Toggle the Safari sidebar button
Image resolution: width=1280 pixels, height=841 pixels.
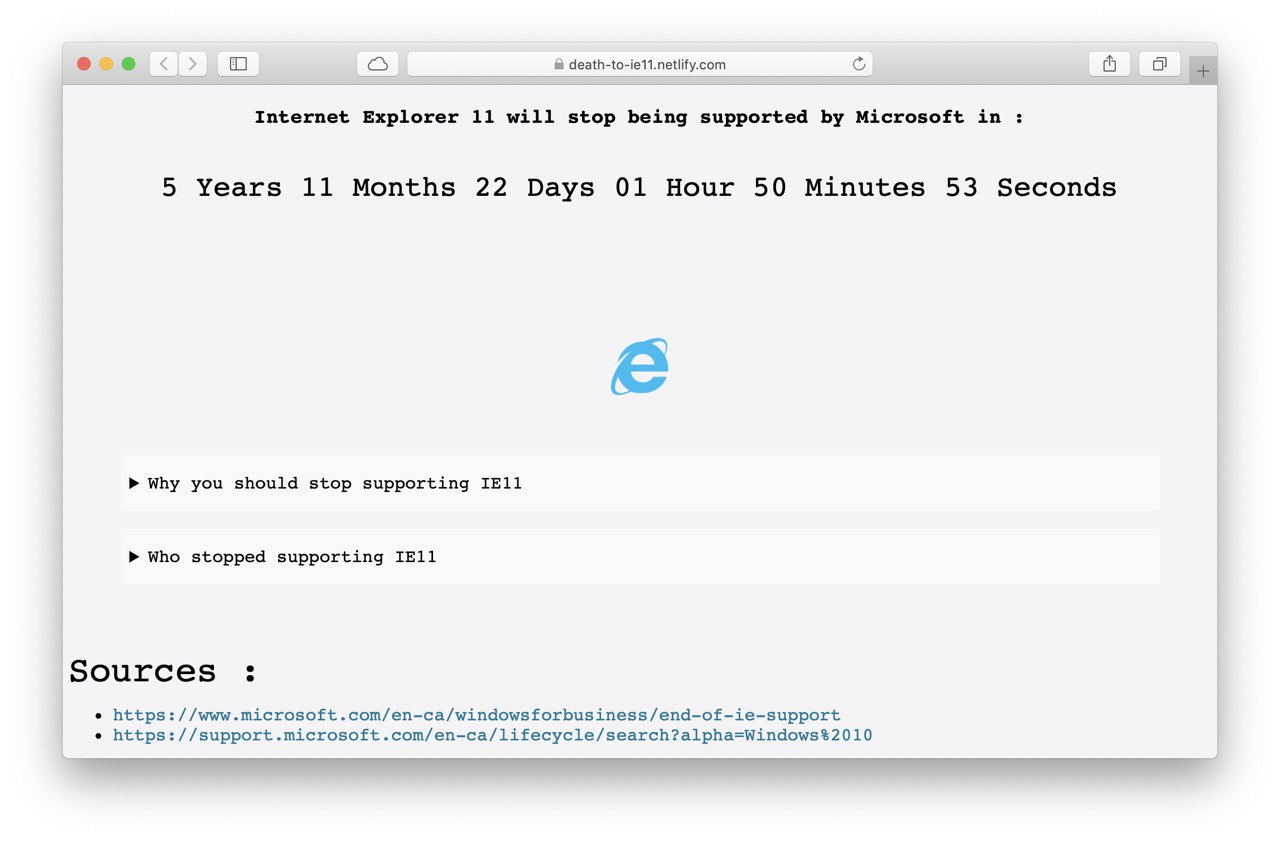pyautogui.click(x=238, y=64)
